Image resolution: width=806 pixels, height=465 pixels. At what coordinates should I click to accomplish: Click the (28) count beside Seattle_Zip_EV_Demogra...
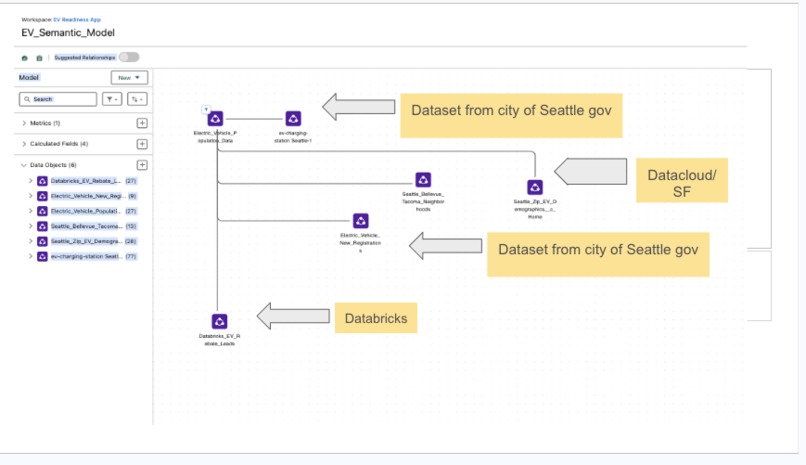tap(131, 241)
